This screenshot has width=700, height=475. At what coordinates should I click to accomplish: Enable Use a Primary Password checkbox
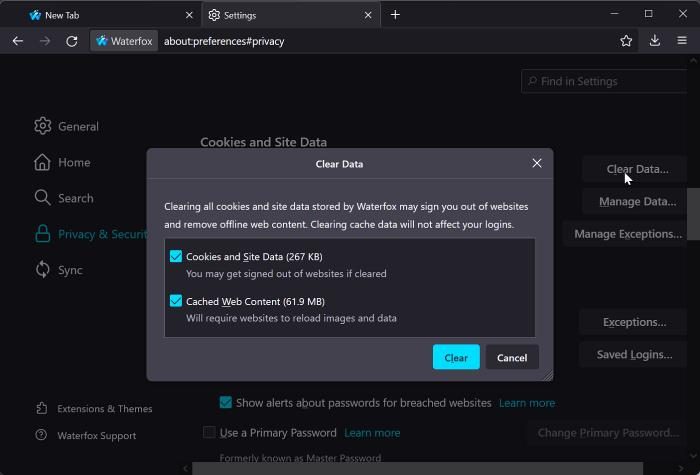209,432
